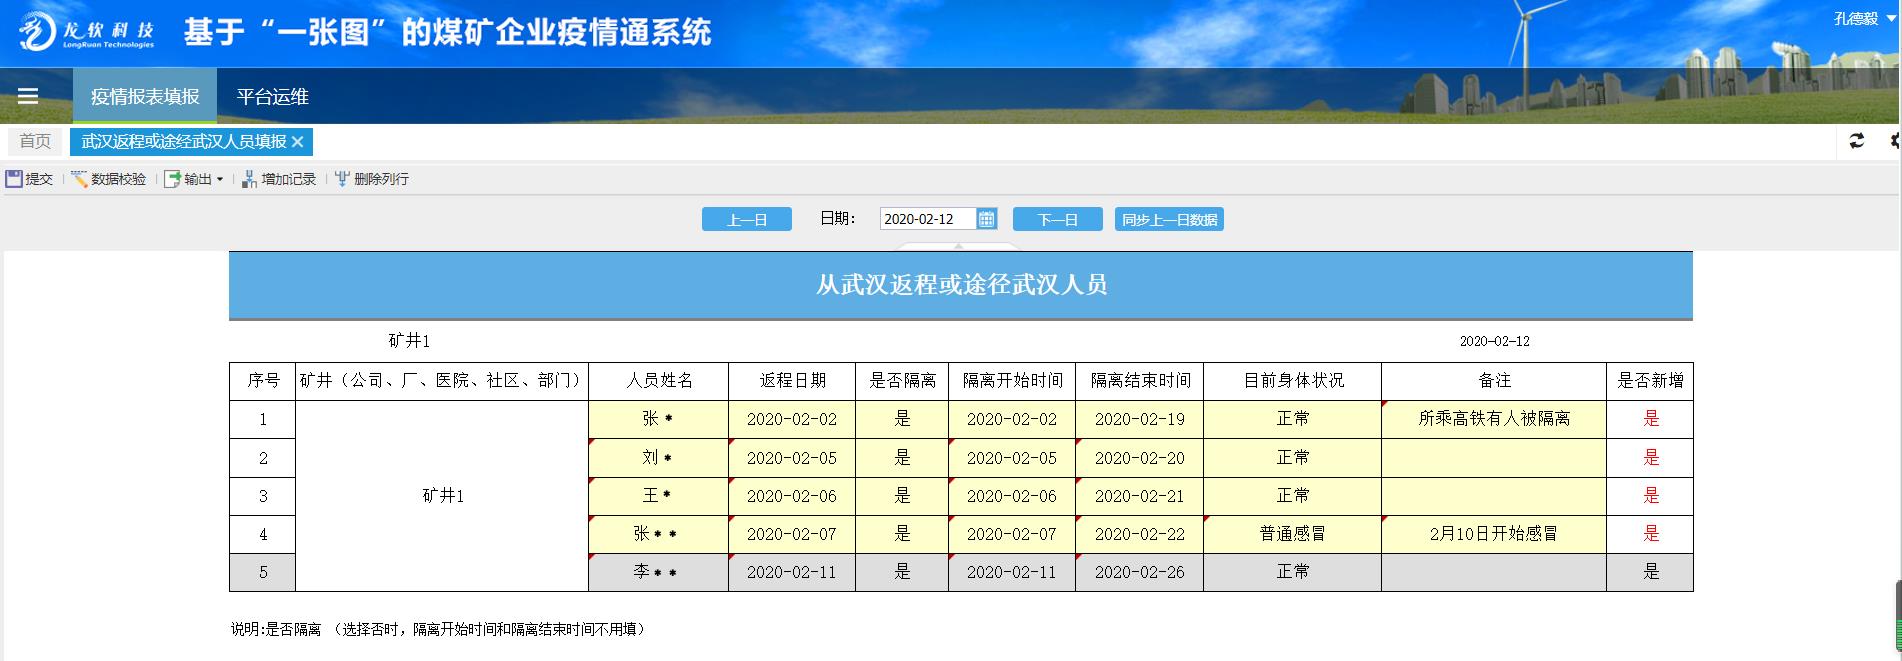Screen dimensions: 1902x661
Task: Select the remark cell 所乘高铁有人被隔离
Action: [x=1493, y=419]
